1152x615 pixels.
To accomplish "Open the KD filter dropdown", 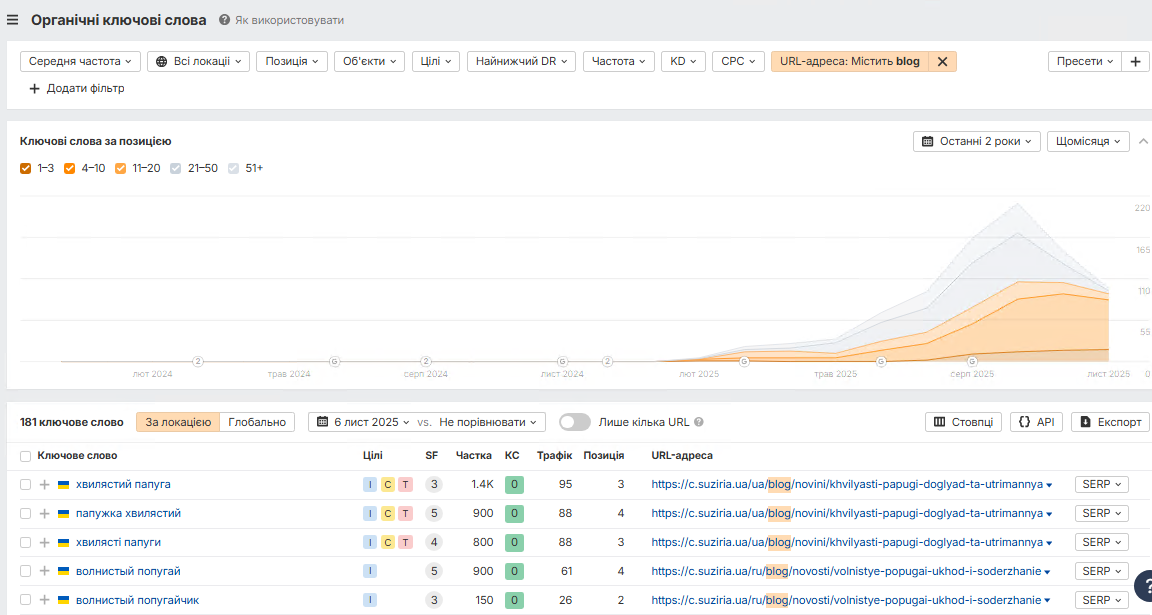I will click(x=683, y=62).
